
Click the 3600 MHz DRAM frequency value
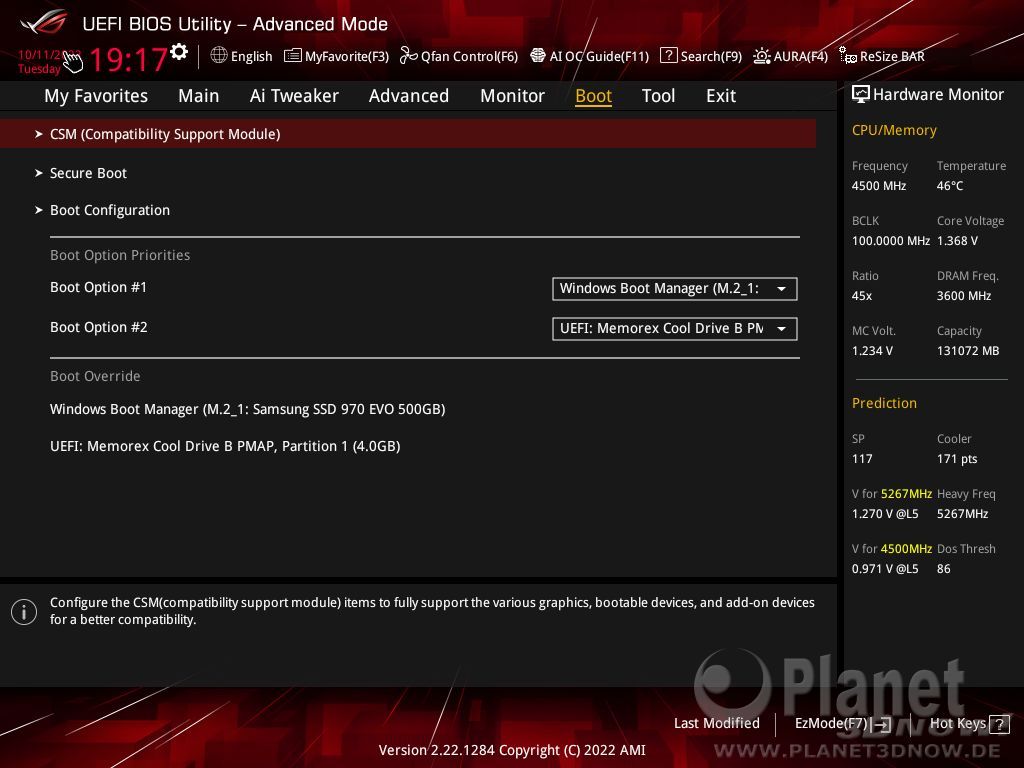tap(964, 296)
